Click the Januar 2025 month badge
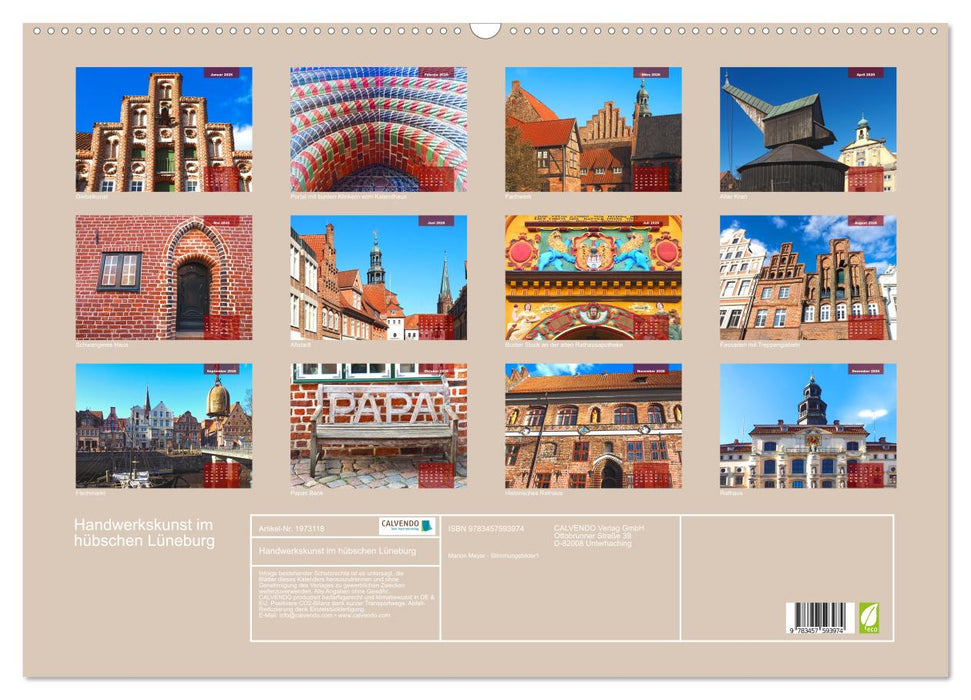 [x=222, y=71]
